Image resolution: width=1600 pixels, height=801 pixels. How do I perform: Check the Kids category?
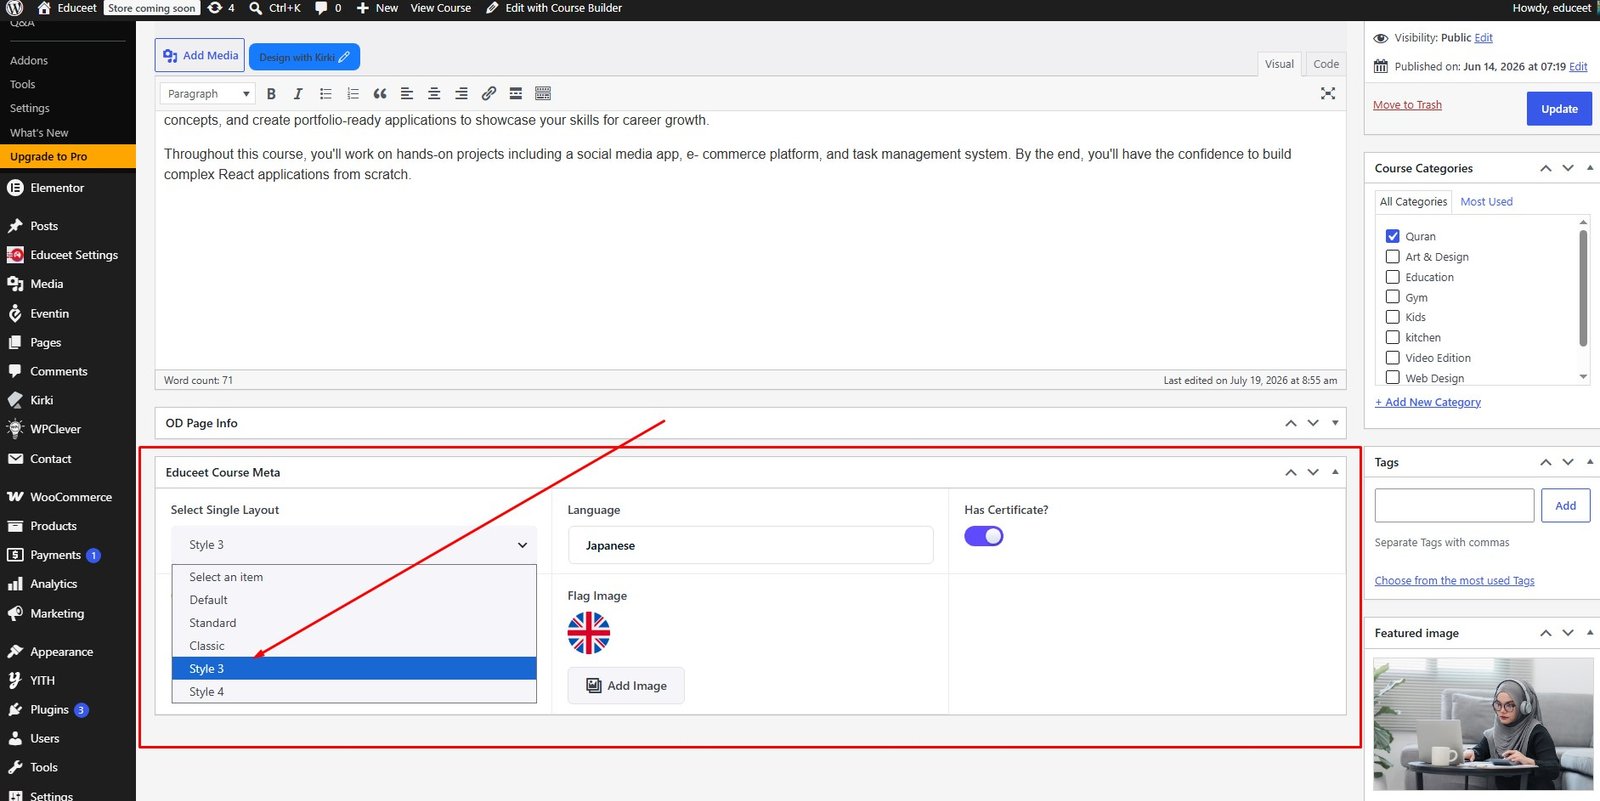pyautogui.click(x=1392, y=317)
